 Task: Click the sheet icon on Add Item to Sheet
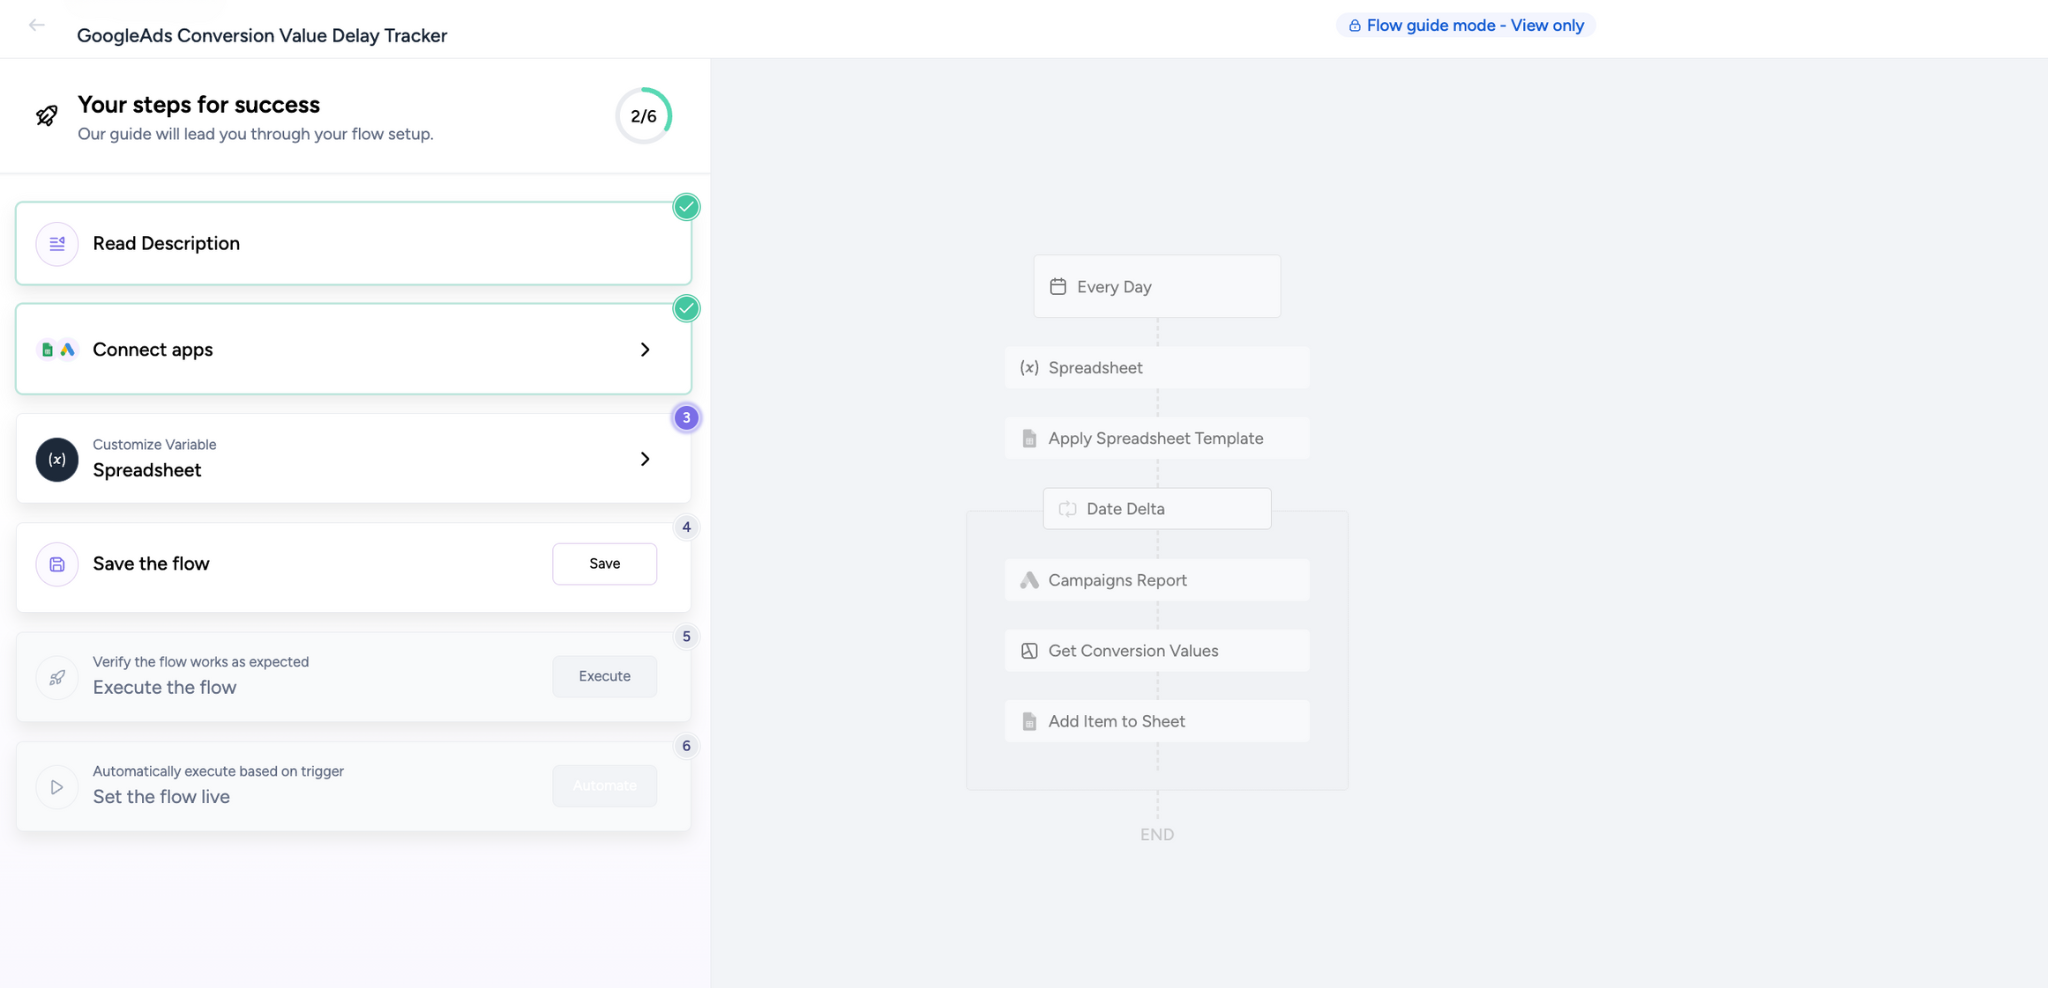(1029, 722)
